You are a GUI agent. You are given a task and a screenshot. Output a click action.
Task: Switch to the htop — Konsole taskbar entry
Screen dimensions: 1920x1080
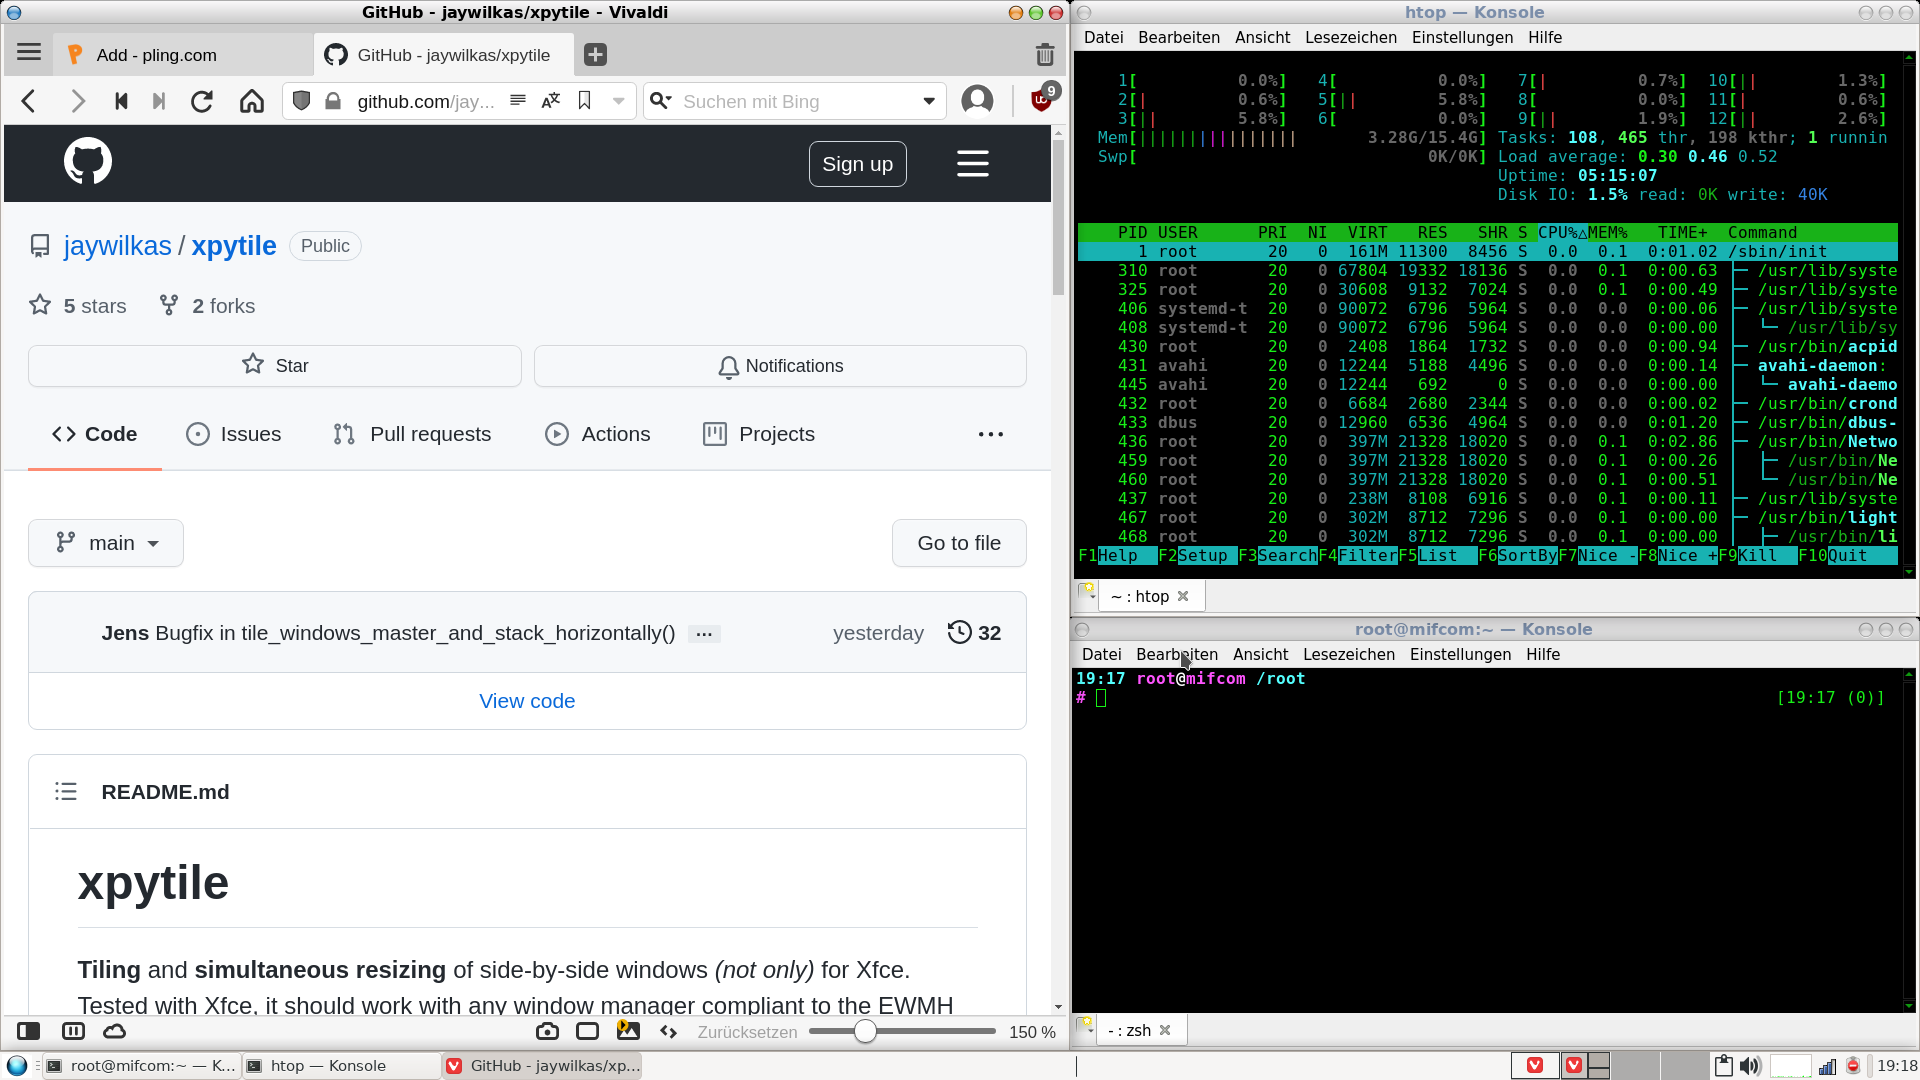pyautogui.click(x=341, y=1066)
